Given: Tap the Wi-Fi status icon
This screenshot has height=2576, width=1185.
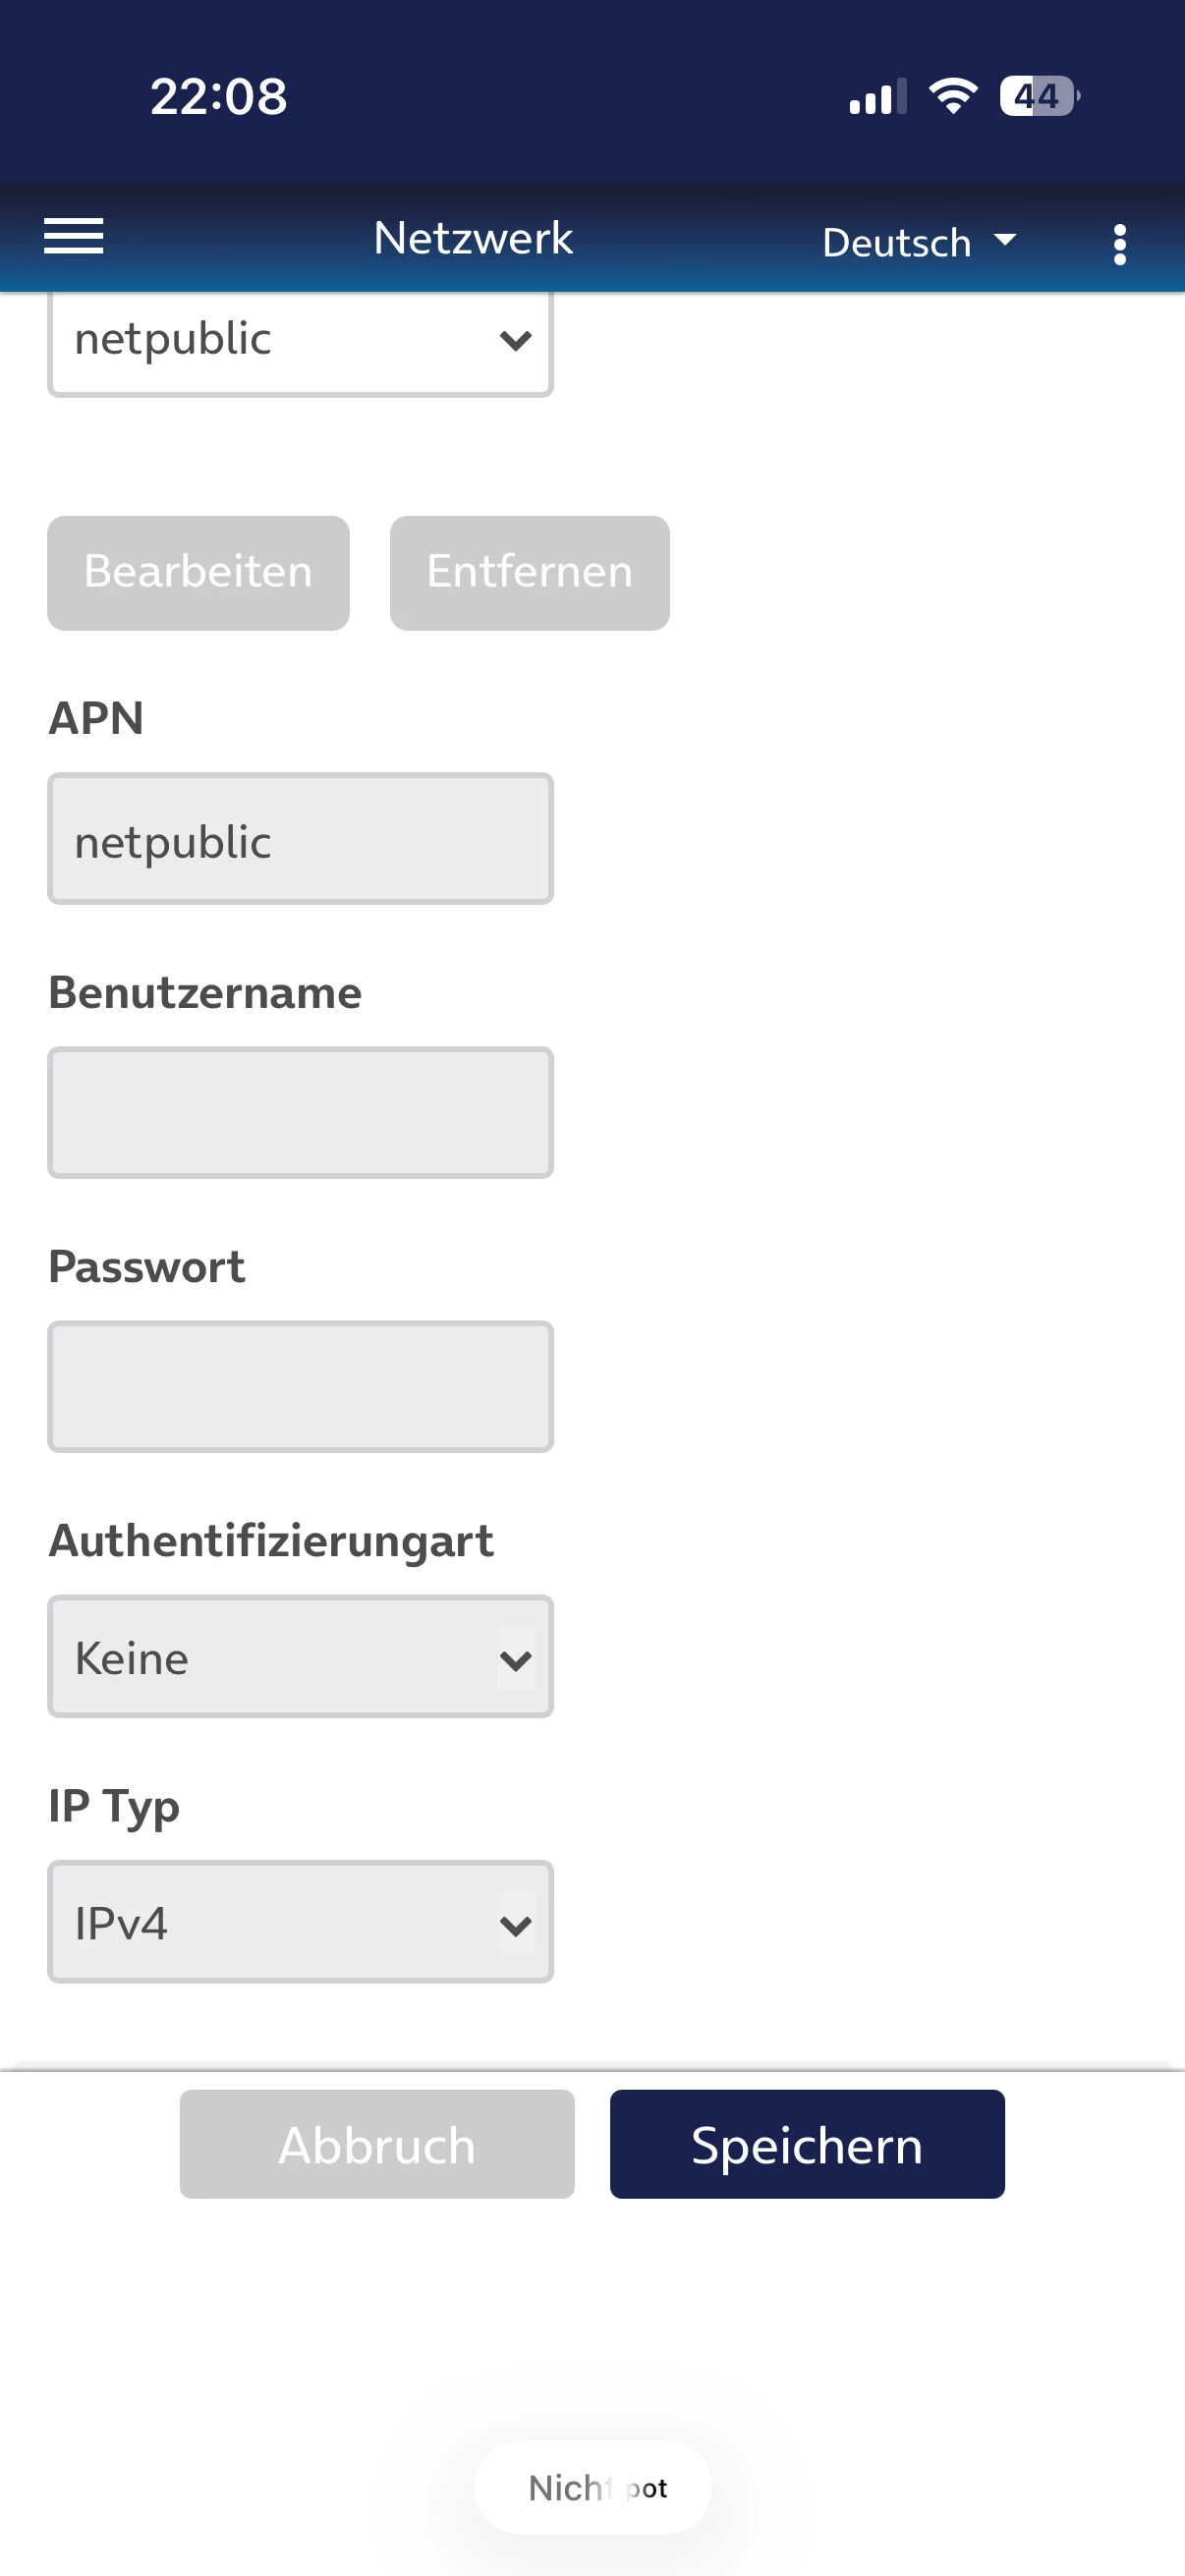Looking at the screenshot, I should (953, 96).
